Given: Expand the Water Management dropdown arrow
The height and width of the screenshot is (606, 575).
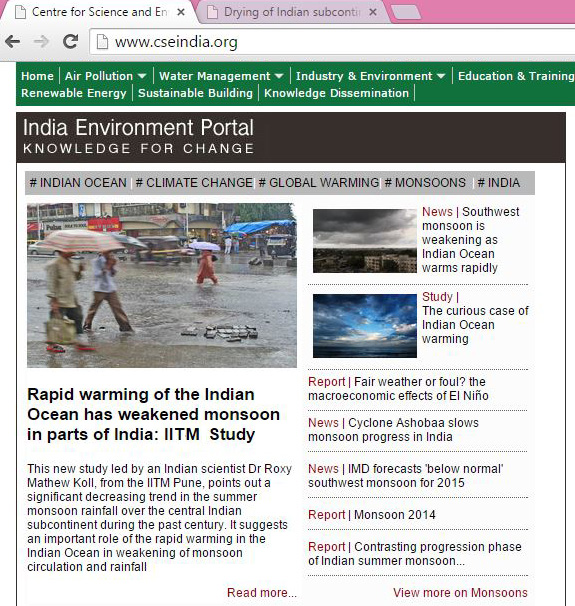Looking at the screenshot, I should point(279,76).
